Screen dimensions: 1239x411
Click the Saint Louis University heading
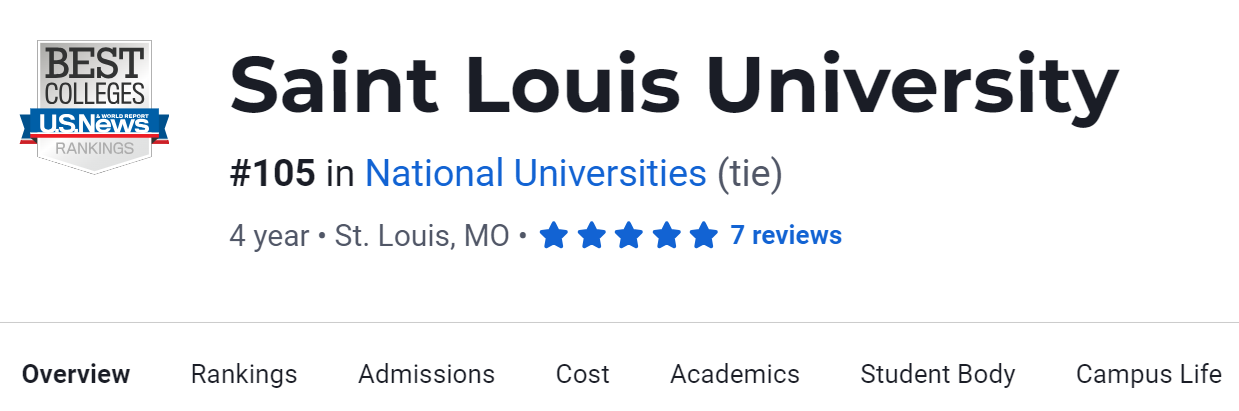tap(673, 86)
